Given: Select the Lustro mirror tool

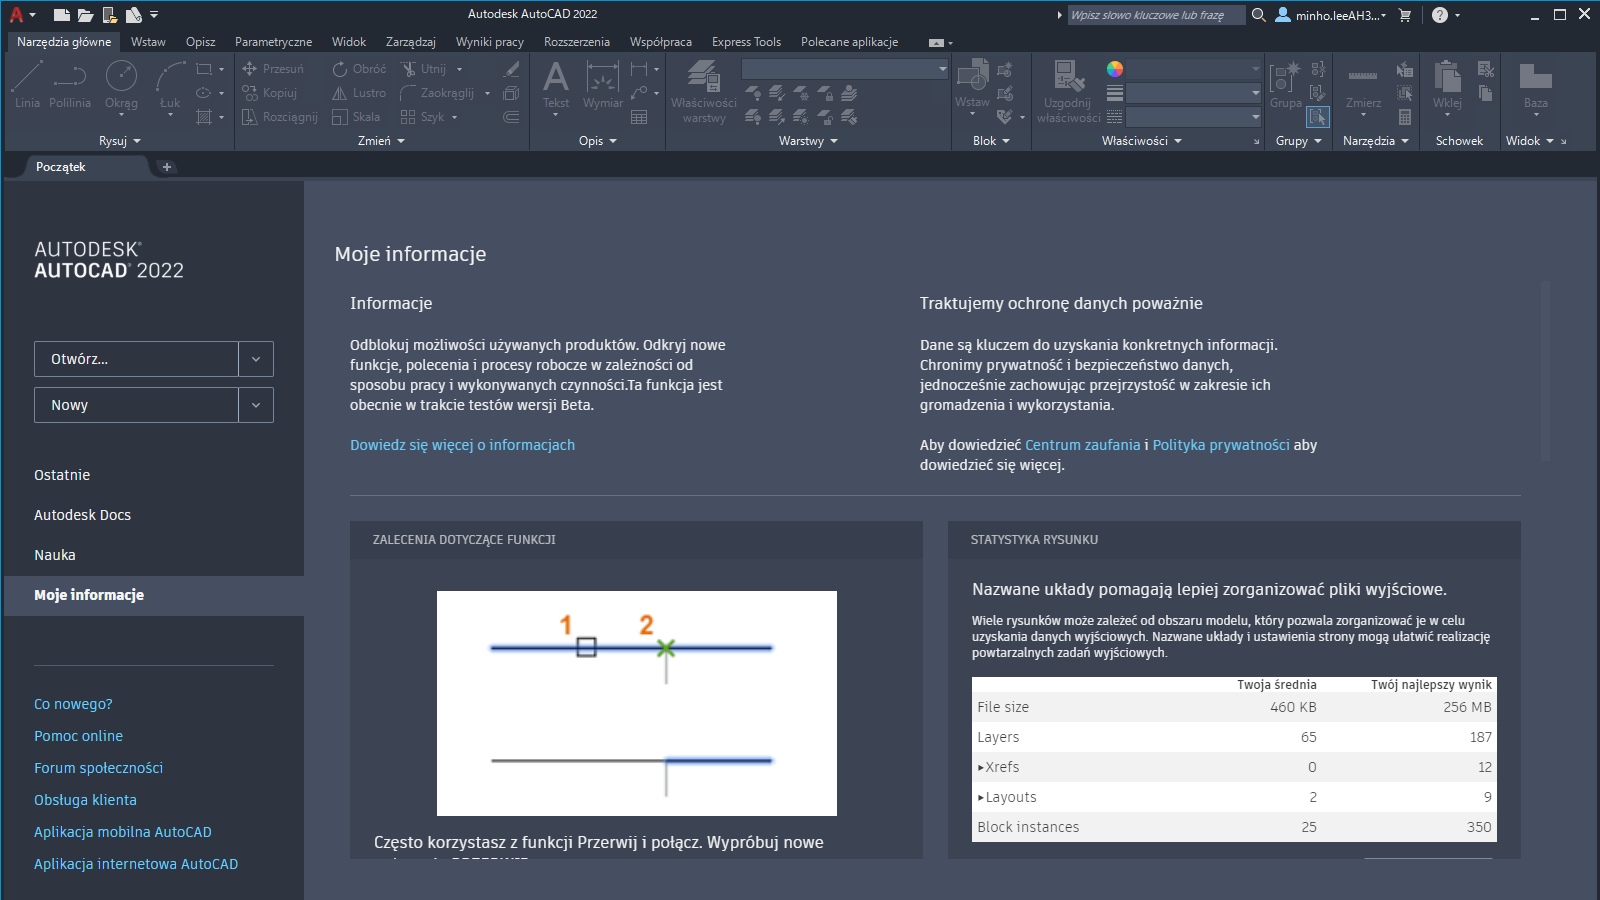Looking at the screenshot, I should (x=358, y=93).
